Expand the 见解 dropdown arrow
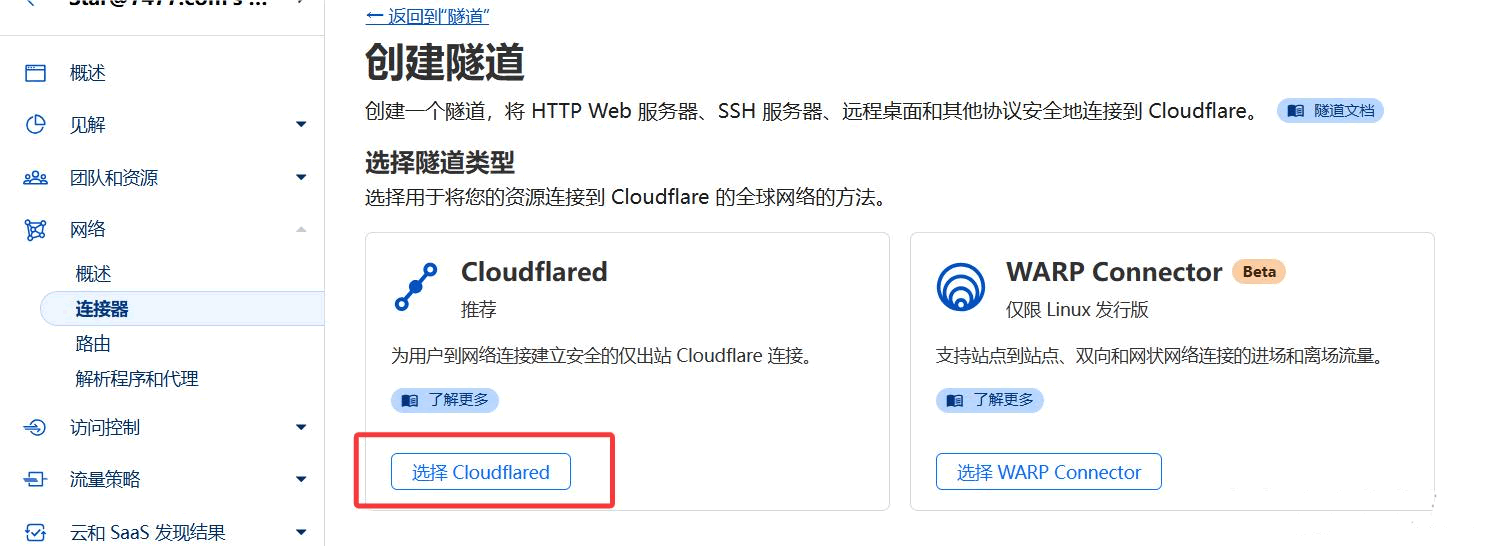 coord(301,125)
